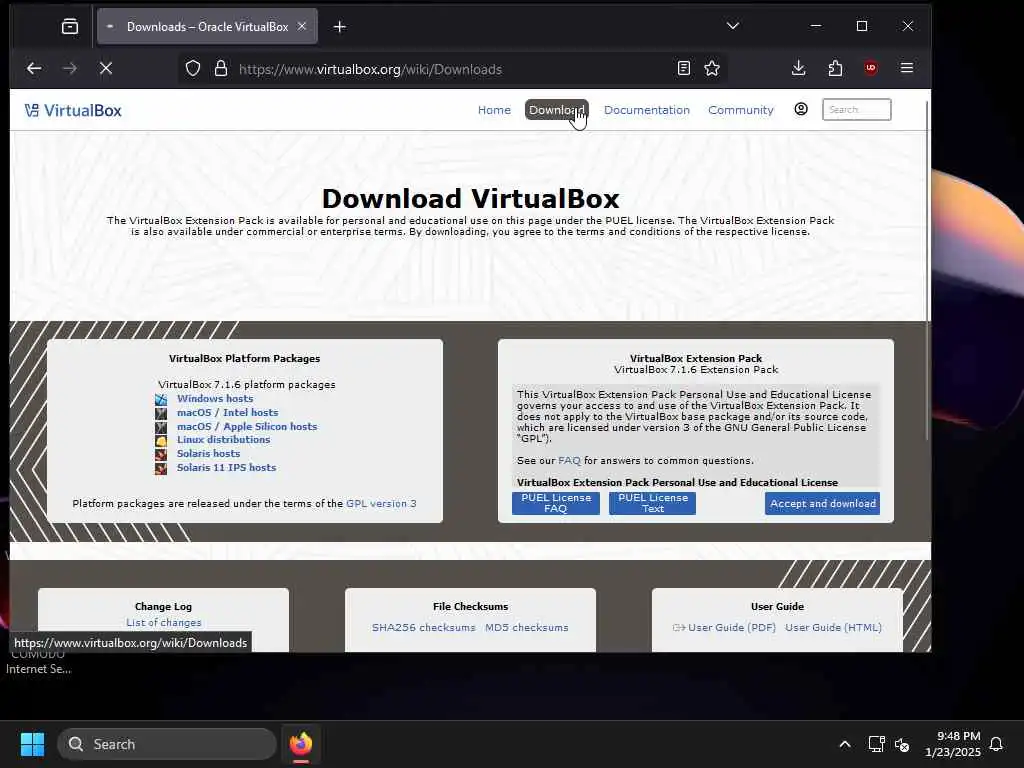The height and width of the screenshot is (768, 1024).
Task: Open the Windows hosts download link
Action: tap(215, 398)
